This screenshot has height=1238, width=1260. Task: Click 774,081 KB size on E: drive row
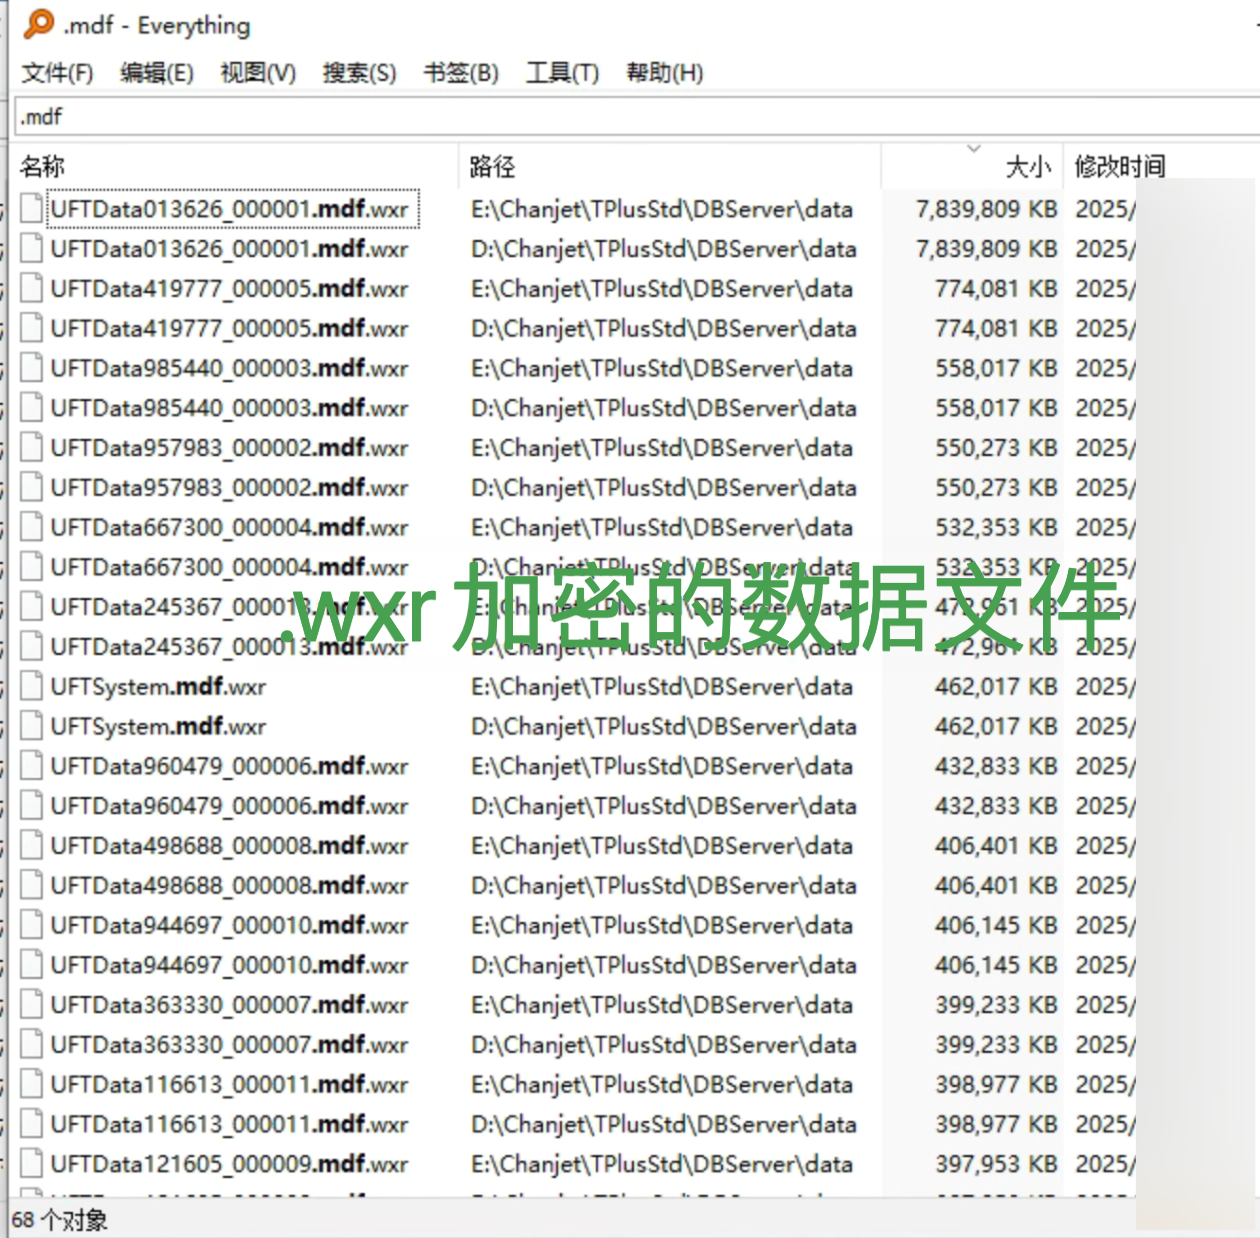coord(996,289)
